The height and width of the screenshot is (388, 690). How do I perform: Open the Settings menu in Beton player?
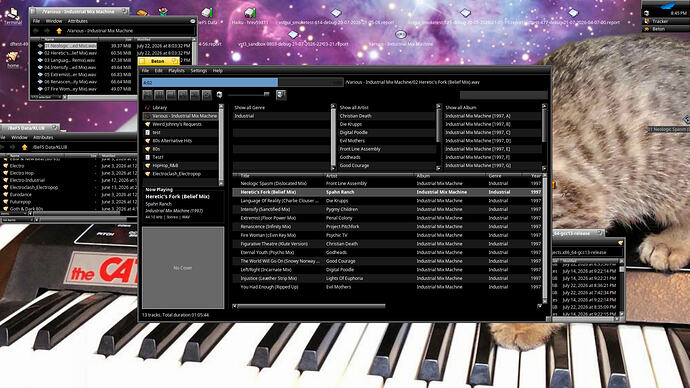tap(198, 70)
